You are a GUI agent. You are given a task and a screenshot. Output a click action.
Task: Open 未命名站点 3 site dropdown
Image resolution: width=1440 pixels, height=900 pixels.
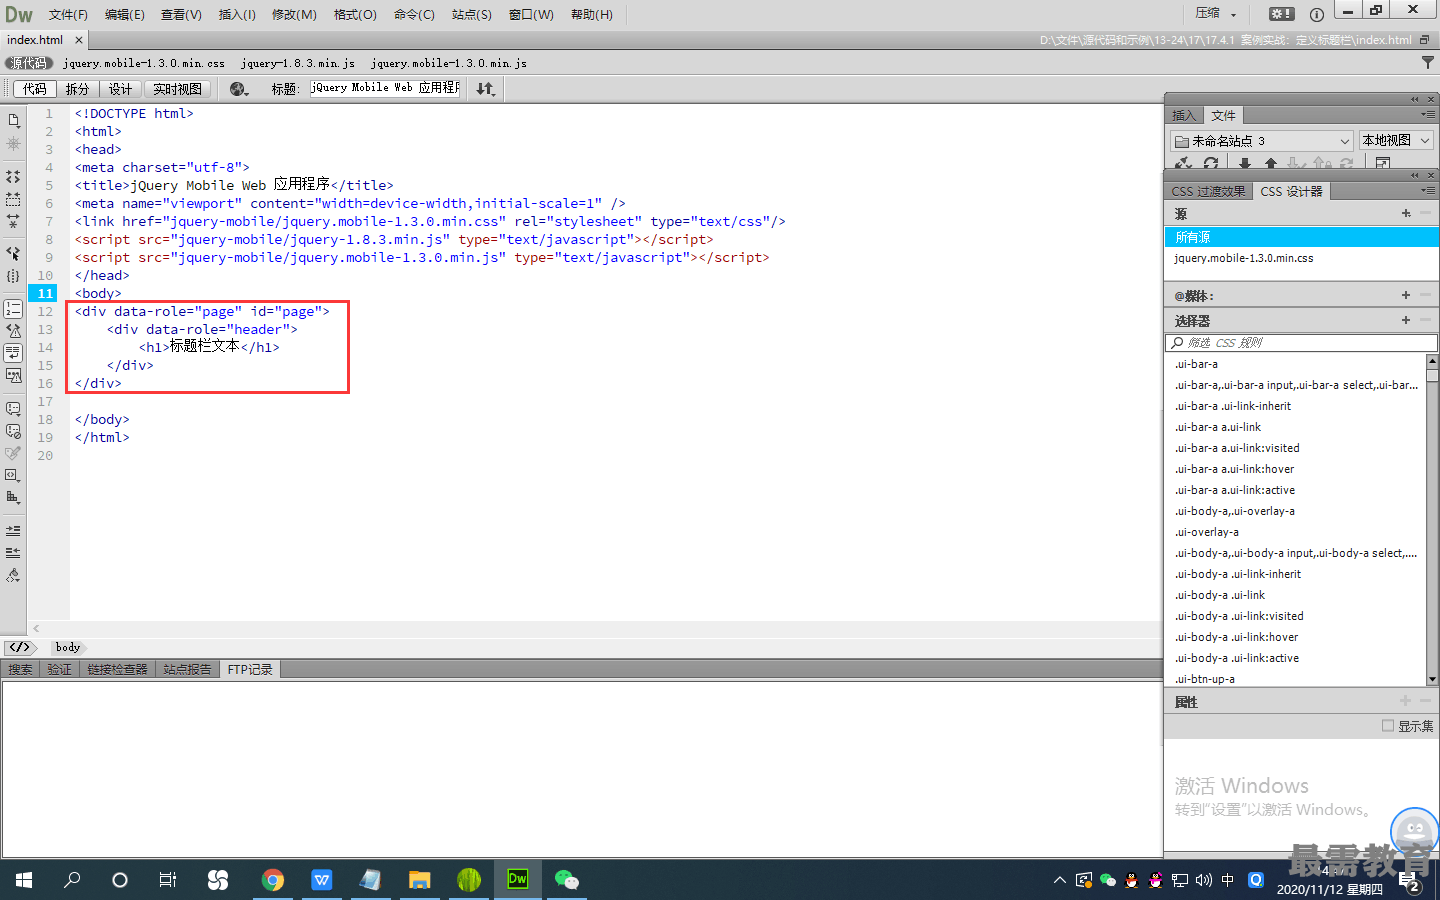[1262, 141]
